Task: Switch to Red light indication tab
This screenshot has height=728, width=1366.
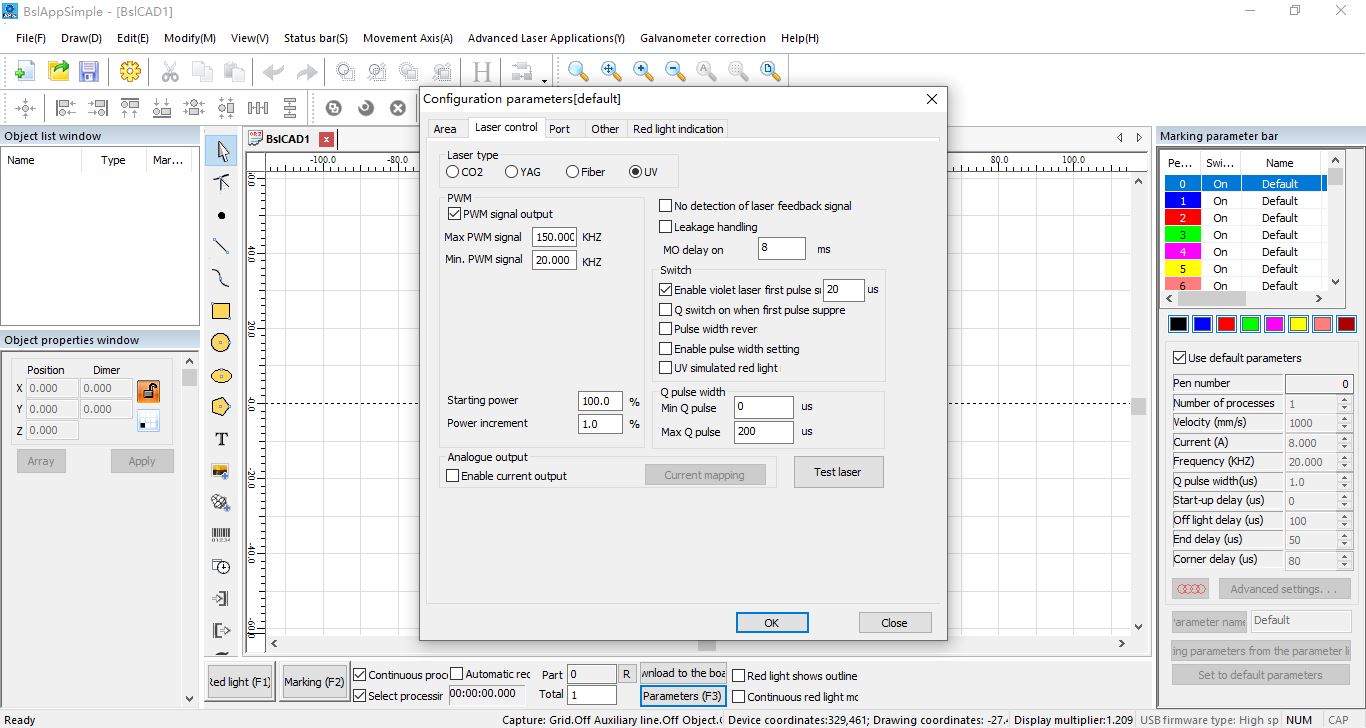Action: pyautogui.click(x=677, y=129)
